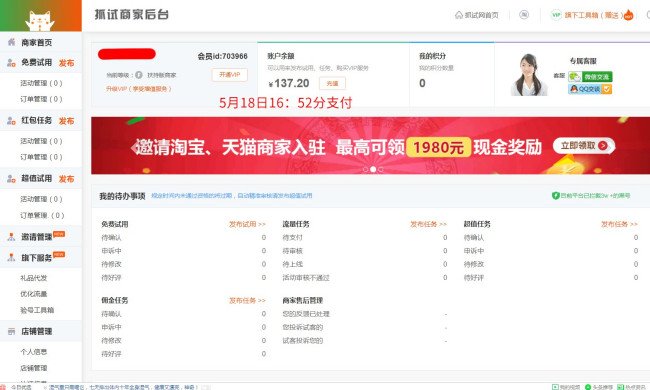Open 优化流量 in the sidebar

(x=34, y=294)
